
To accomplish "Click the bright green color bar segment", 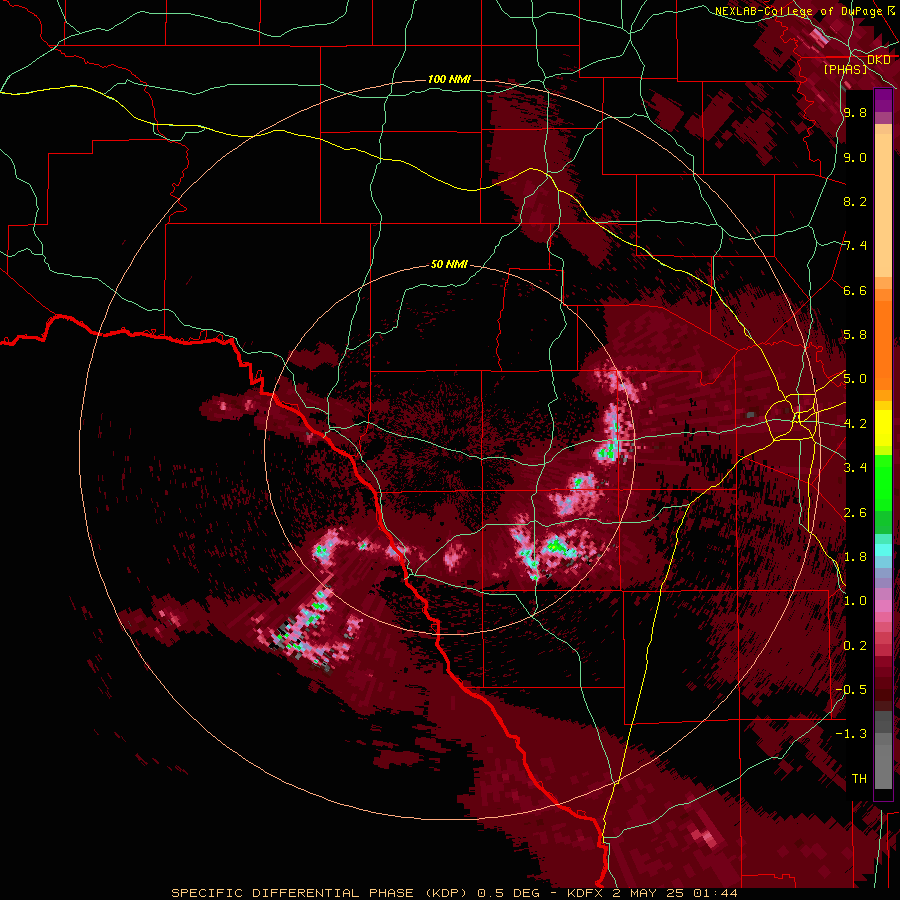I will [883, 483].
